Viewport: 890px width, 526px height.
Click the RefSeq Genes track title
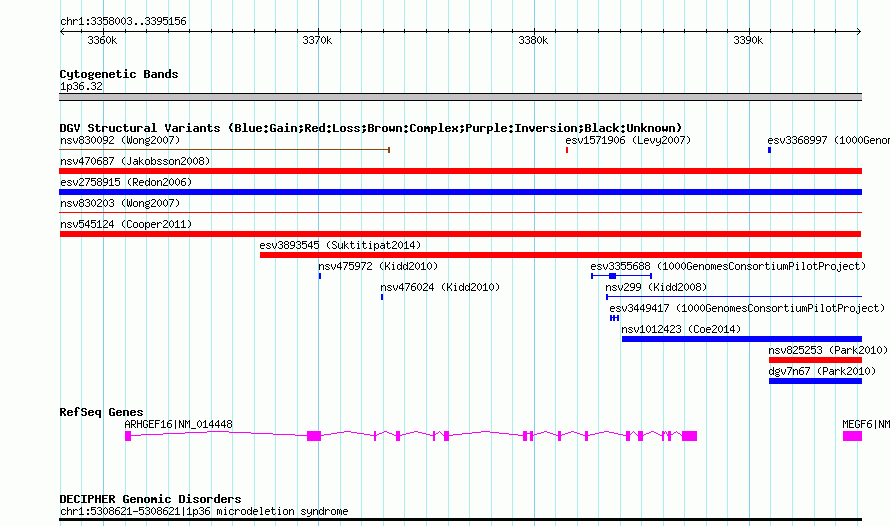pyautogui.click(x=101, y=413)
